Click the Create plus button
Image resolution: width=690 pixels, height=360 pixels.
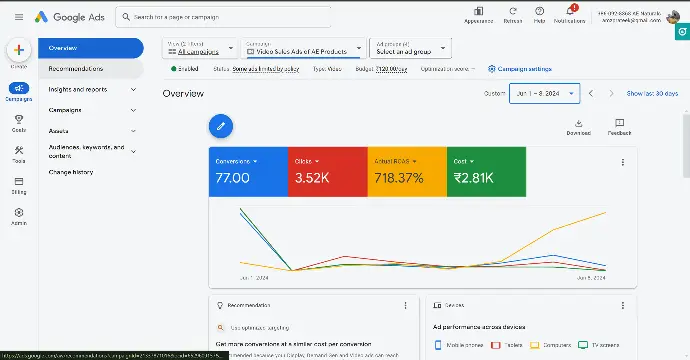pyautogui.click(x=18, y=50)
